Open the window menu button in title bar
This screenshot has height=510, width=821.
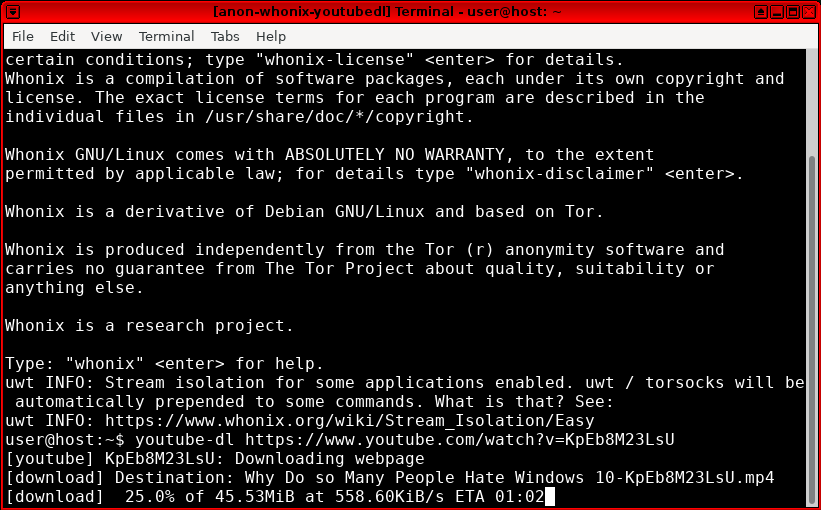tap(12, 11)
